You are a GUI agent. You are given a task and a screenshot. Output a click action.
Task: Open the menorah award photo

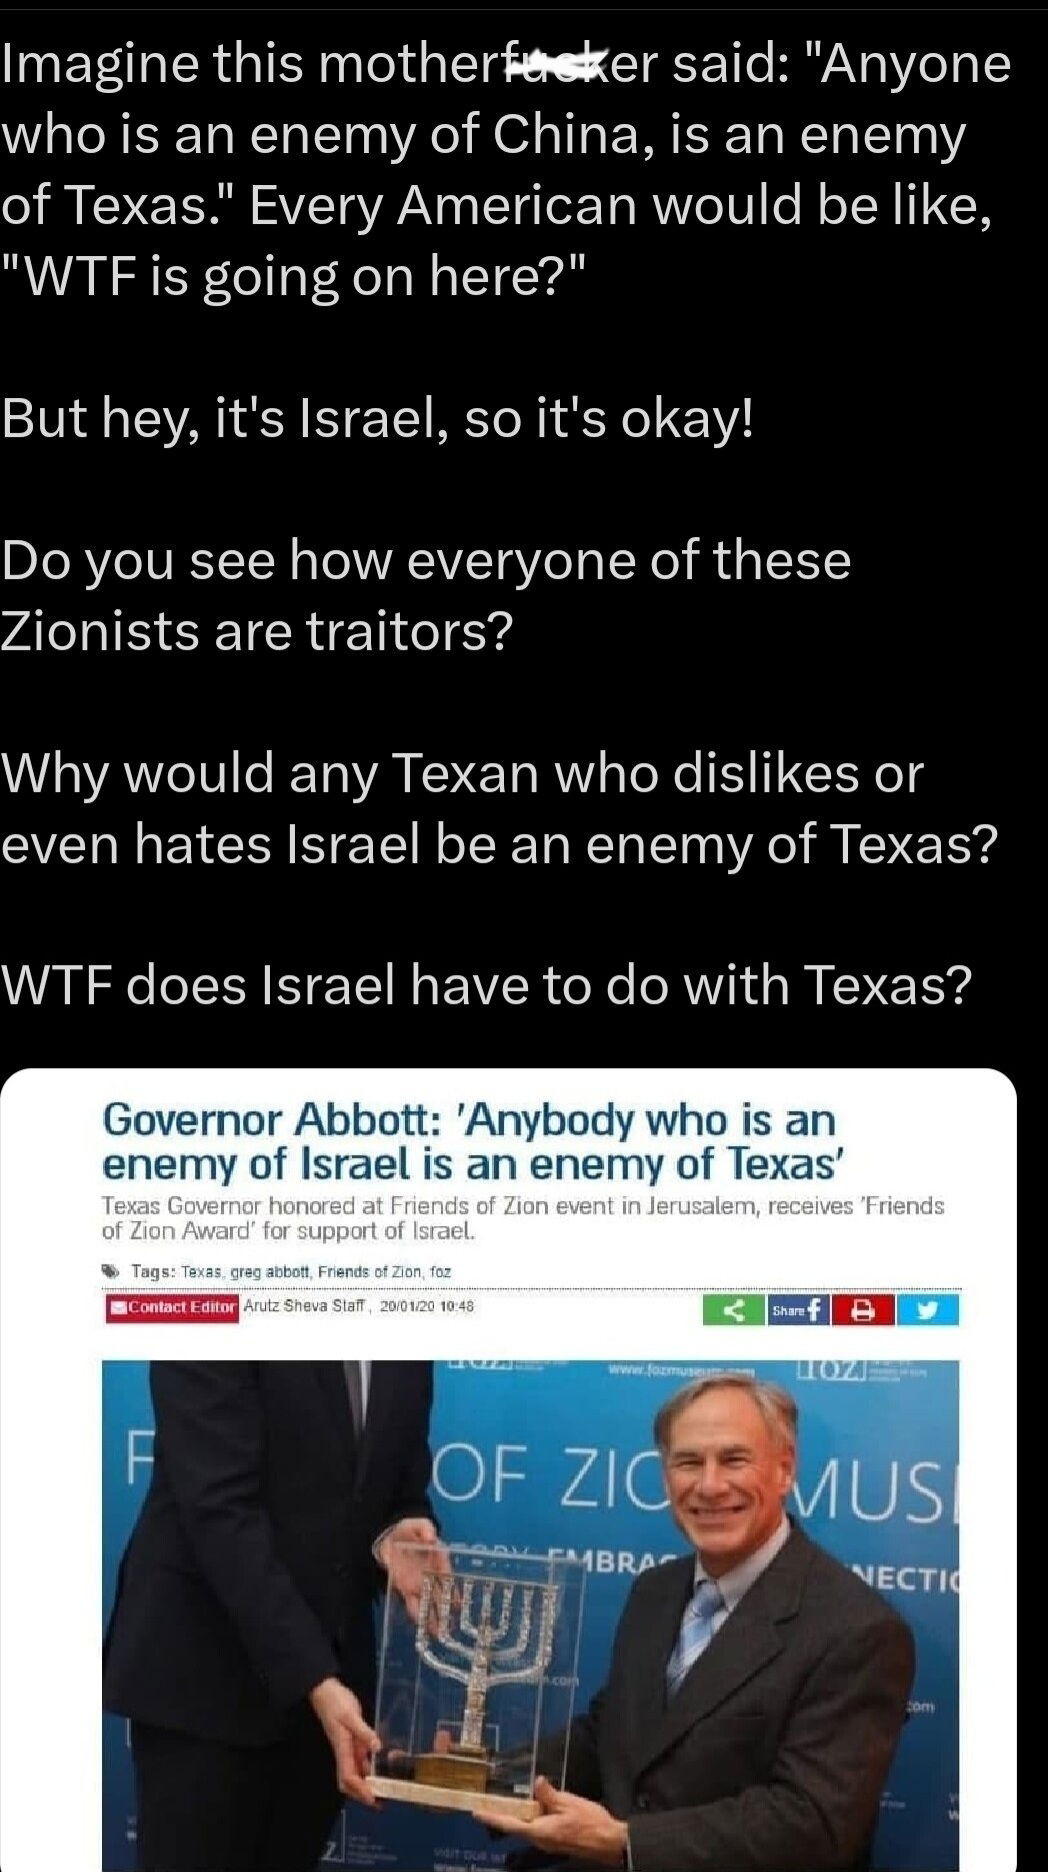(x=530, y=1615)
